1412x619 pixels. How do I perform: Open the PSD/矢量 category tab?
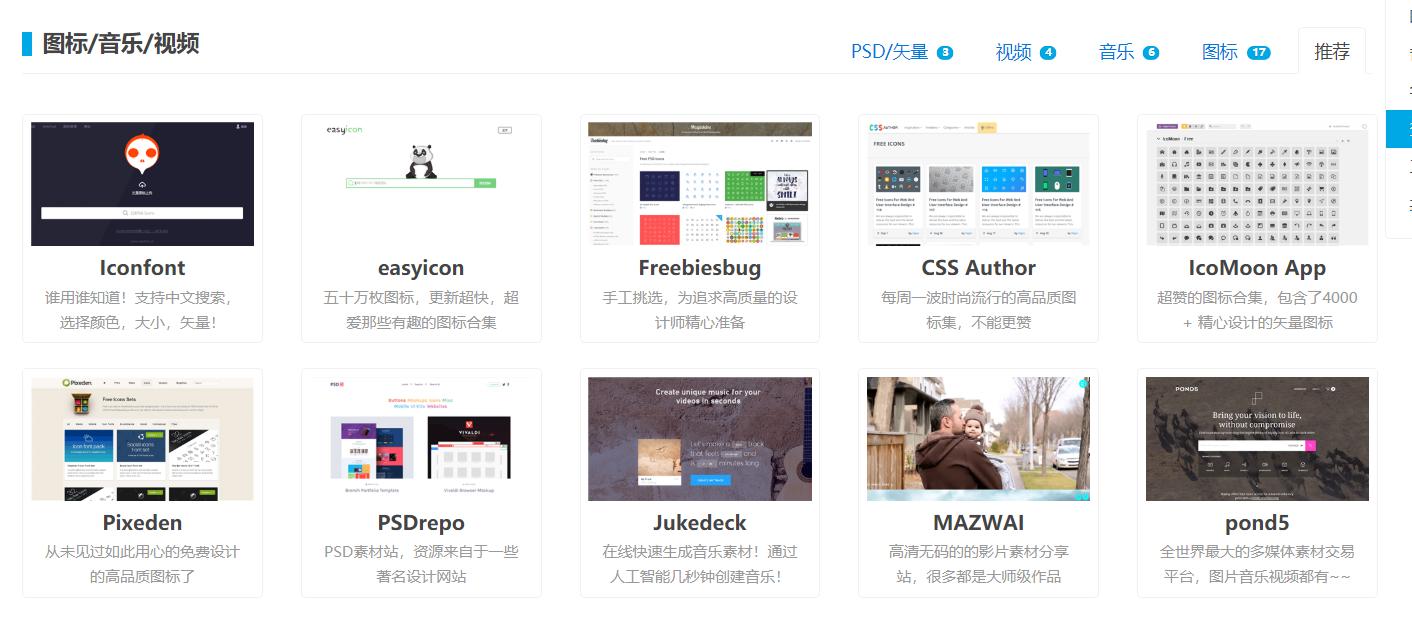[x=899, y=52]
